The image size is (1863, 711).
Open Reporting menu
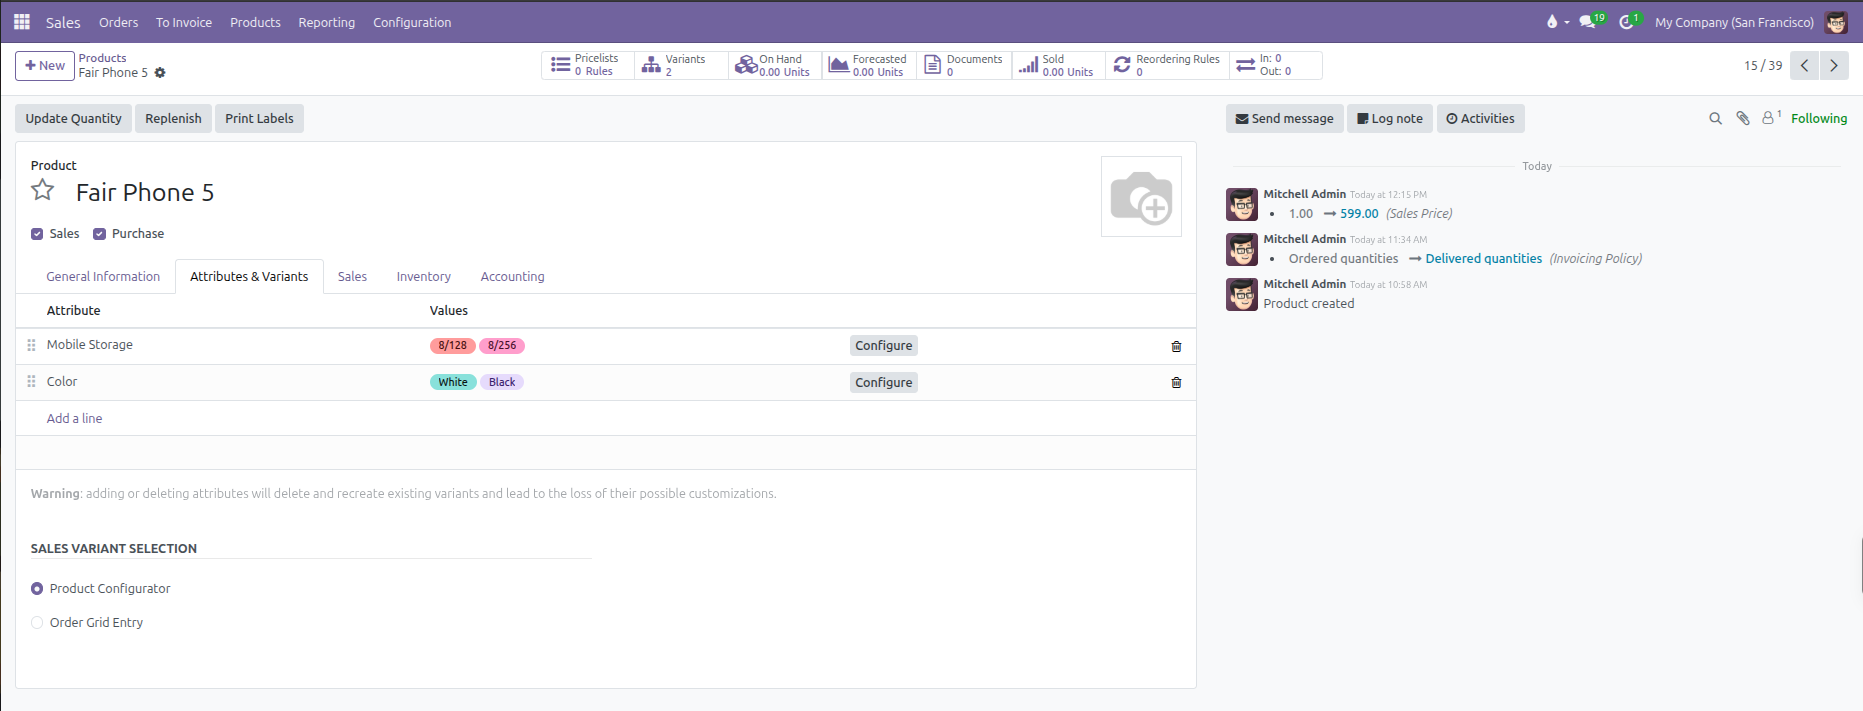coord(326,22)
